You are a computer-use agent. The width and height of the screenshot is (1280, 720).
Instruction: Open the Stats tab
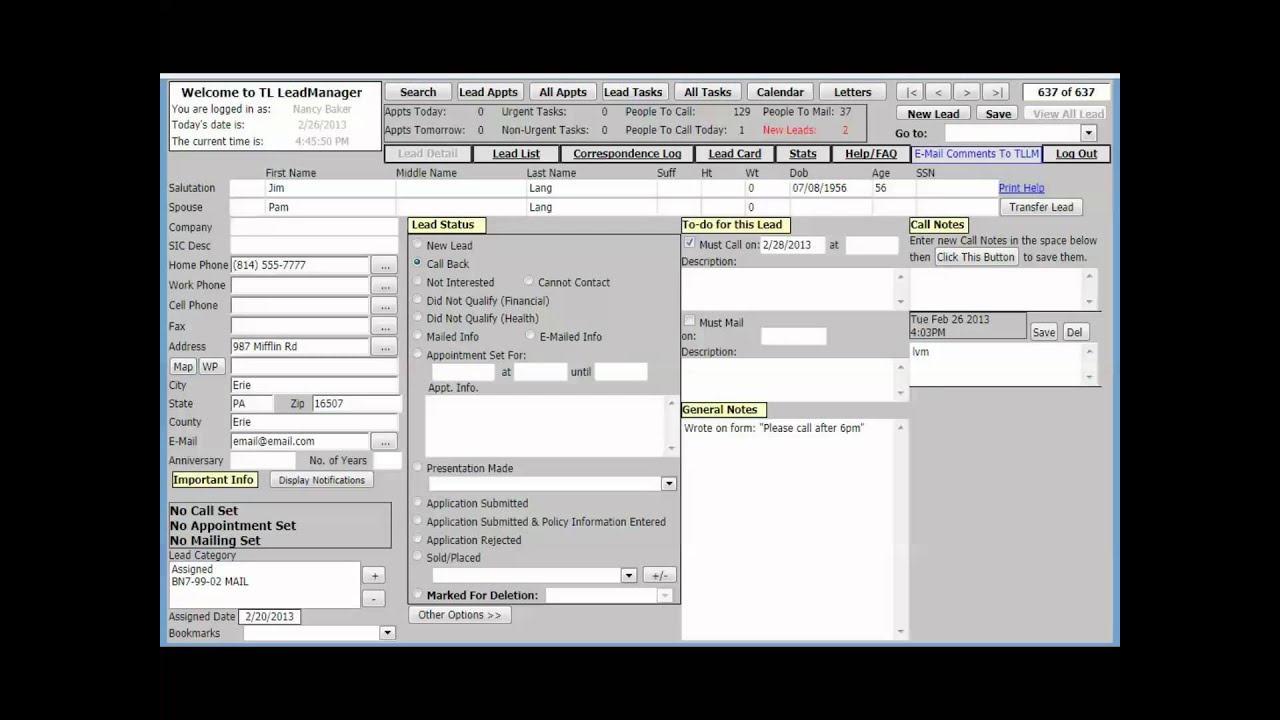[x=803, y=154]
